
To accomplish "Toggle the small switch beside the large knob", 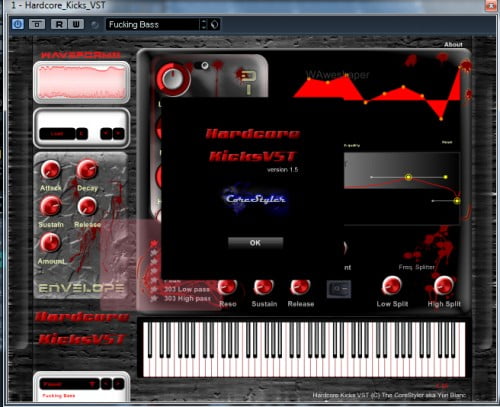I will coord(202,65).
